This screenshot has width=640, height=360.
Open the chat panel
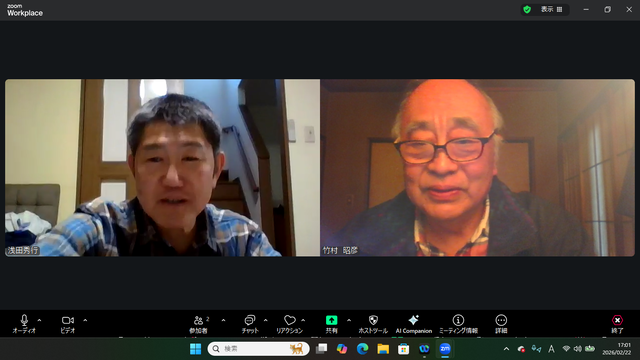[x=250, y=324]
